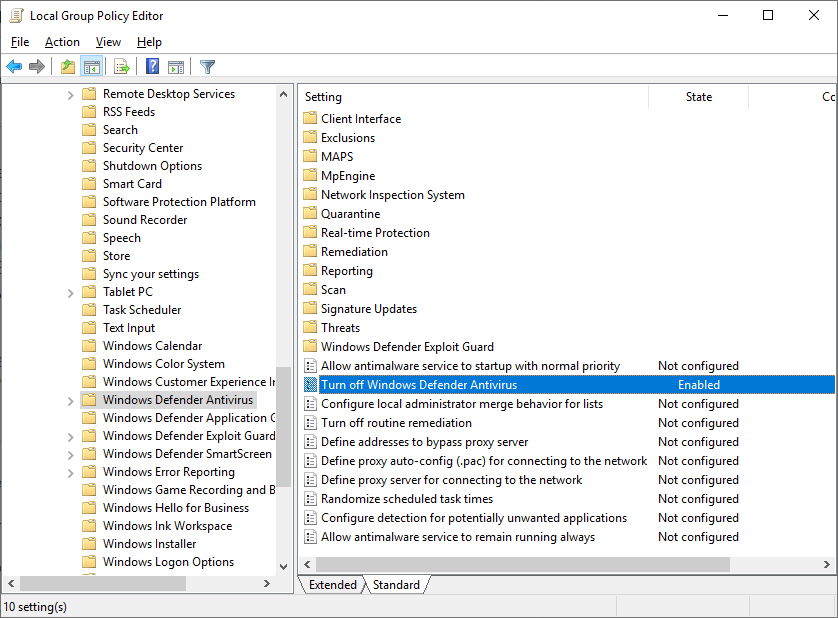
Task: Open the Action menu
Action: tap(62, 42)
